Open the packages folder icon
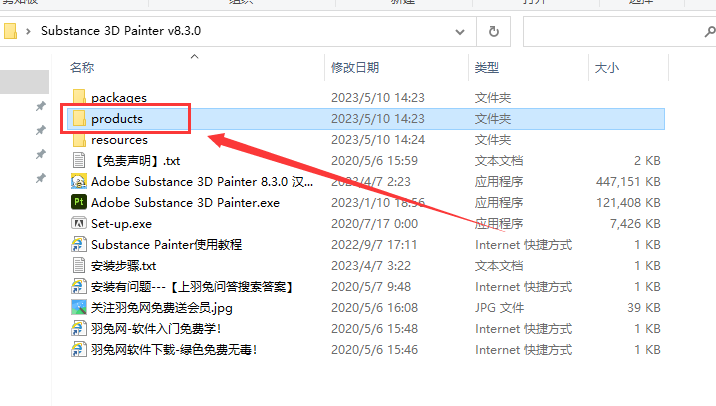This screenshot has width=716, height=406. coord(79,97)
